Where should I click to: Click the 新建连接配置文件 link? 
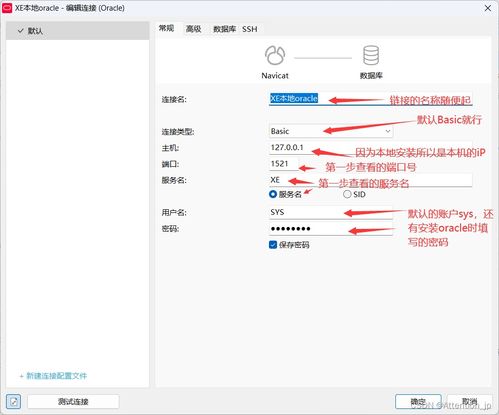53,376
